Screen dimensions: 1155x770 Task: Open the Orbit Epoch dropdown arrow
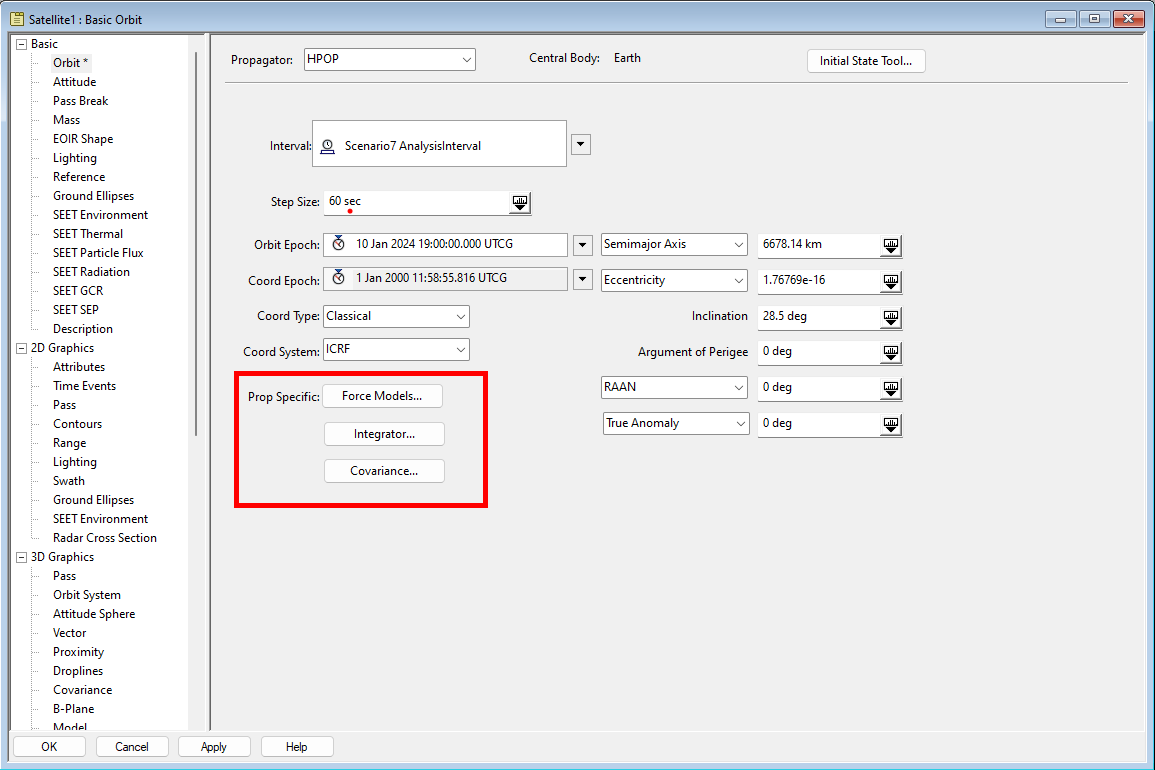pyautogui.click(x=581, y=244)
